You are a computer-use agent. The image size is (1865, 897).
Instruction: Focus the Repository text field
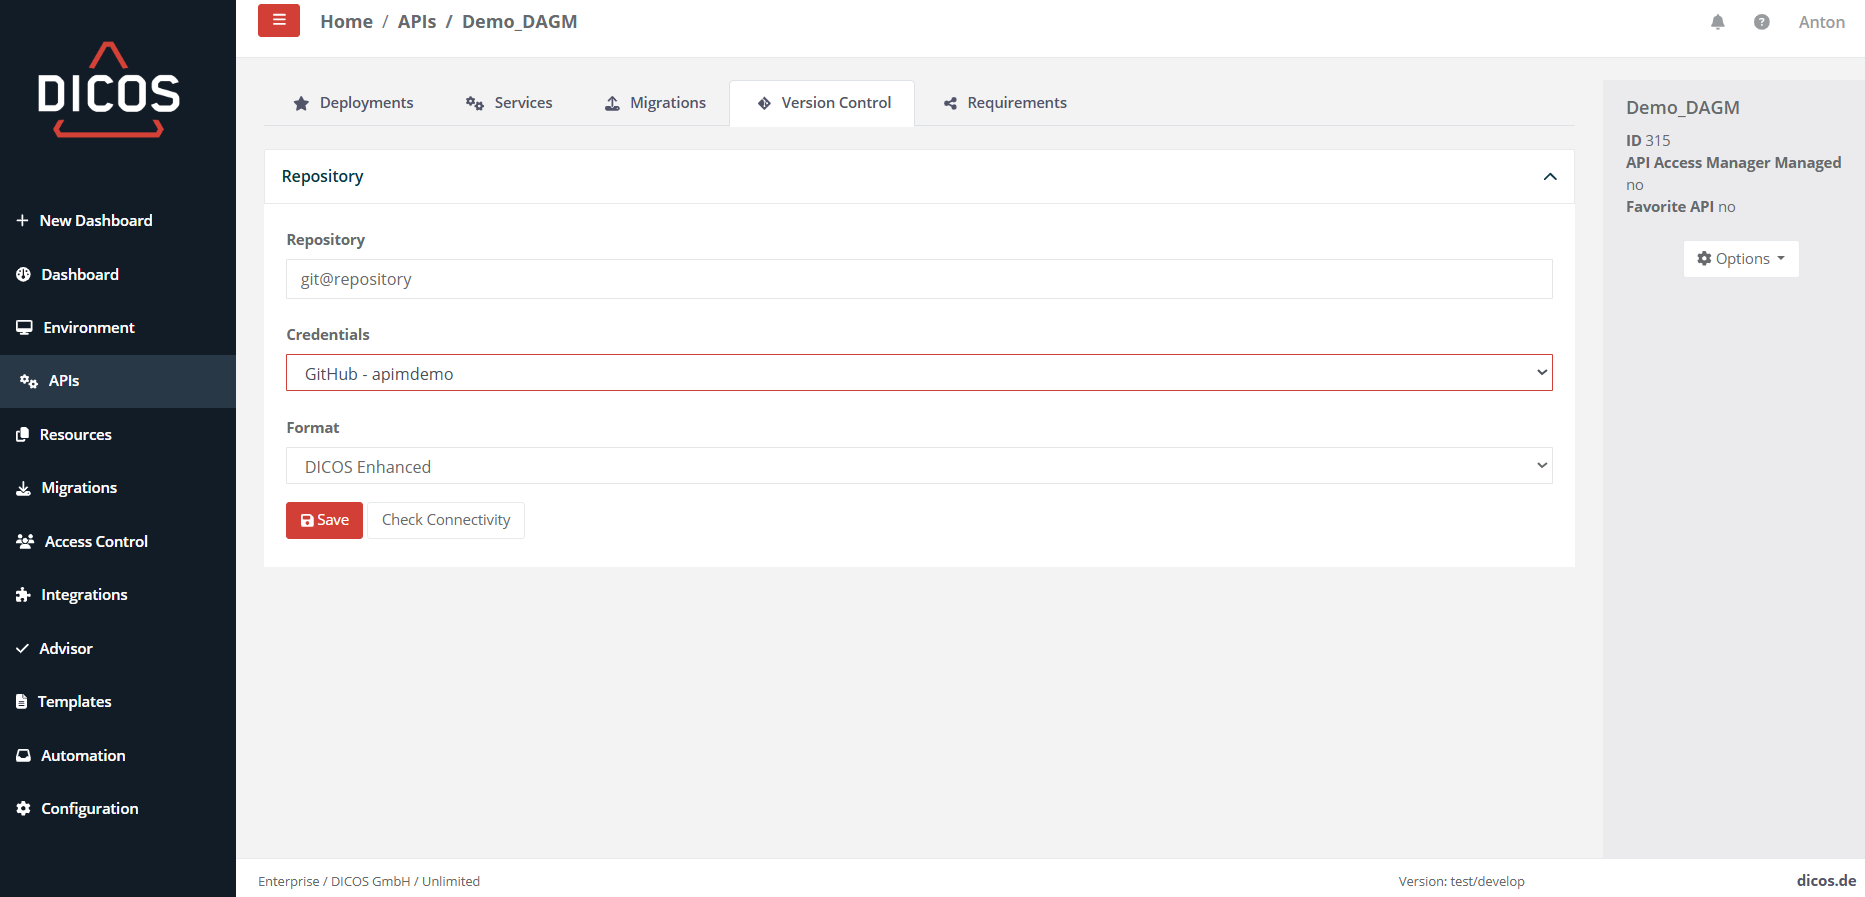coord(918,279)
